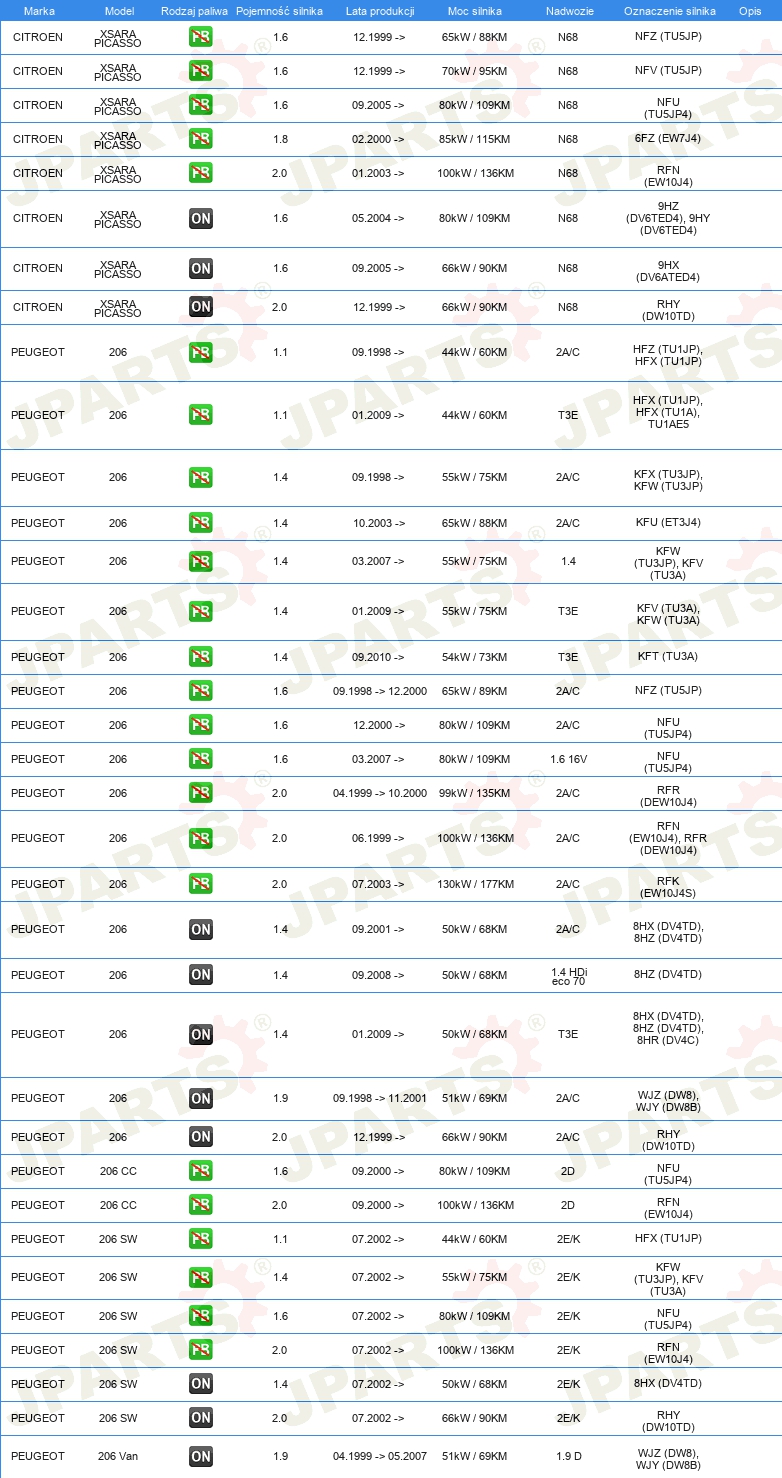
Task: Click the Model column header
Action: click(119, 10)
